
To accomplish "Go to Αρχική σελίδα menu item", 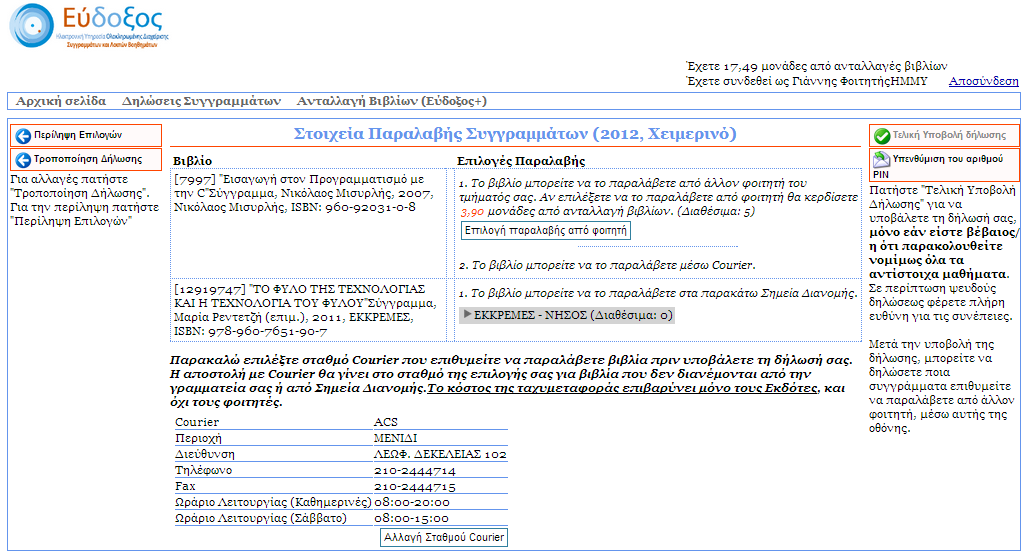I will [61, 101].
